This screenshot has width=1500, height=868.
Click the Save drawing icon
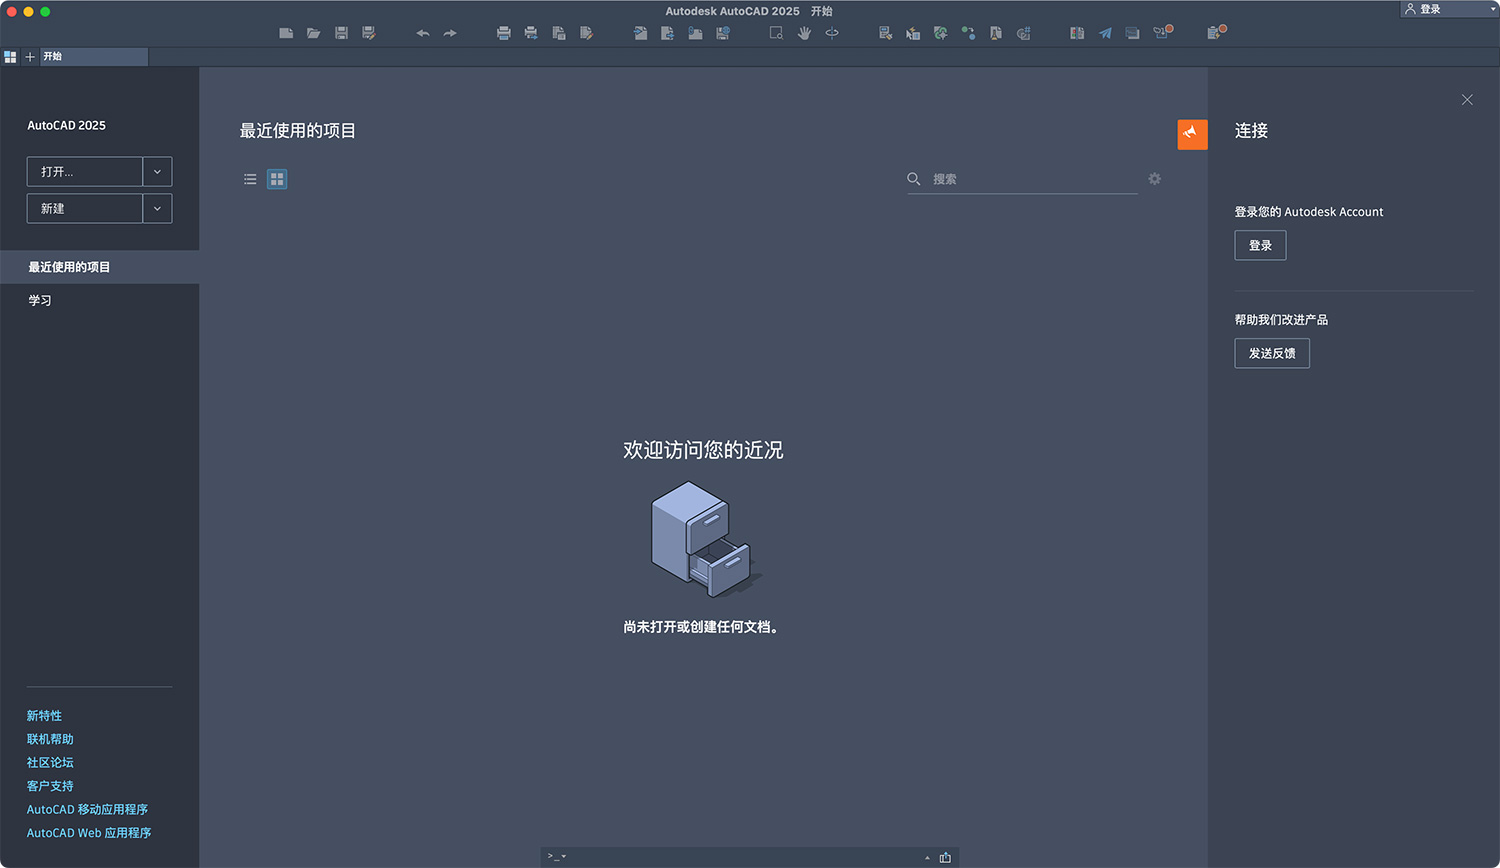pos(341,33)
